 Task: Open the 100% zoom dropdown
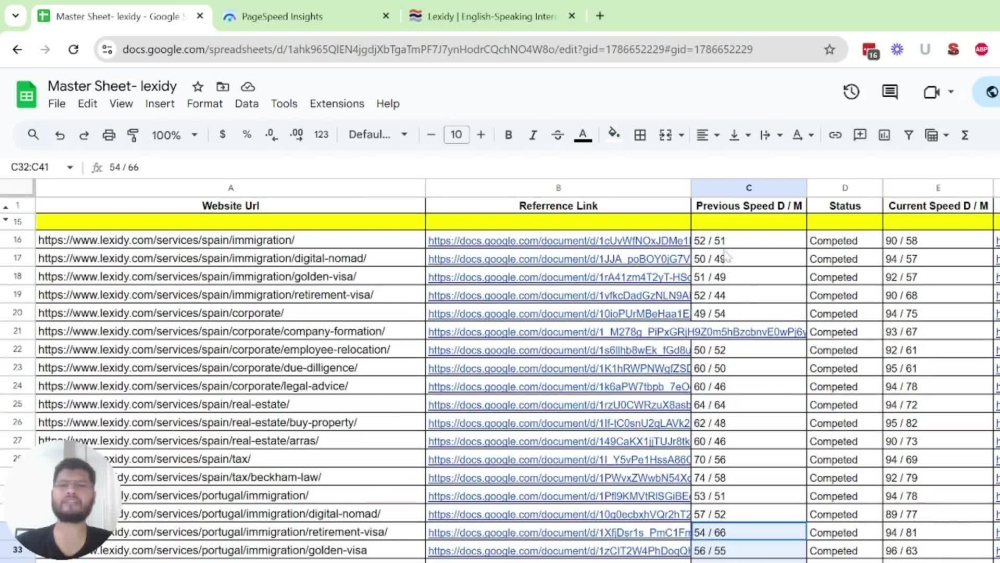(x=174, y=135)
